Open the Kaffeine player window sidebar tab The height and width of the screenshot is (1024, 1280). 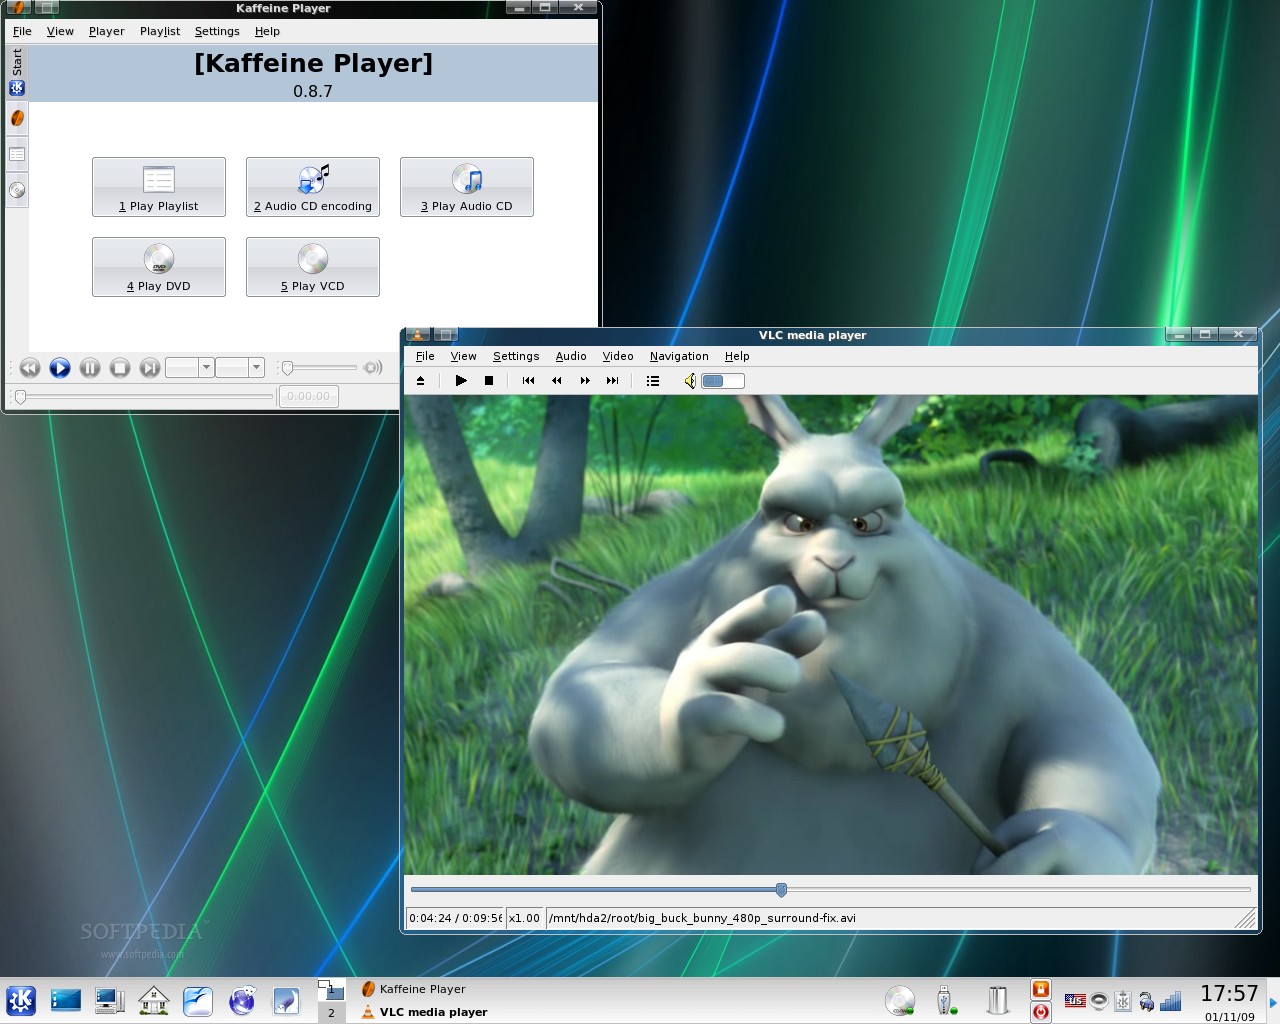pos(17,118)
